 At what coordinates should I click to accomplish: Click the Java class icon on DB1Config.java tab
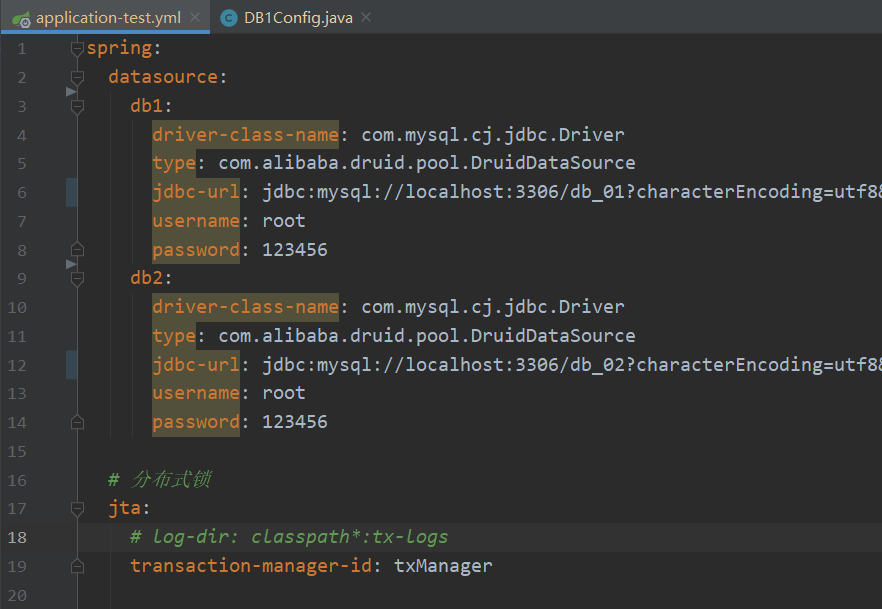[228, 17]
